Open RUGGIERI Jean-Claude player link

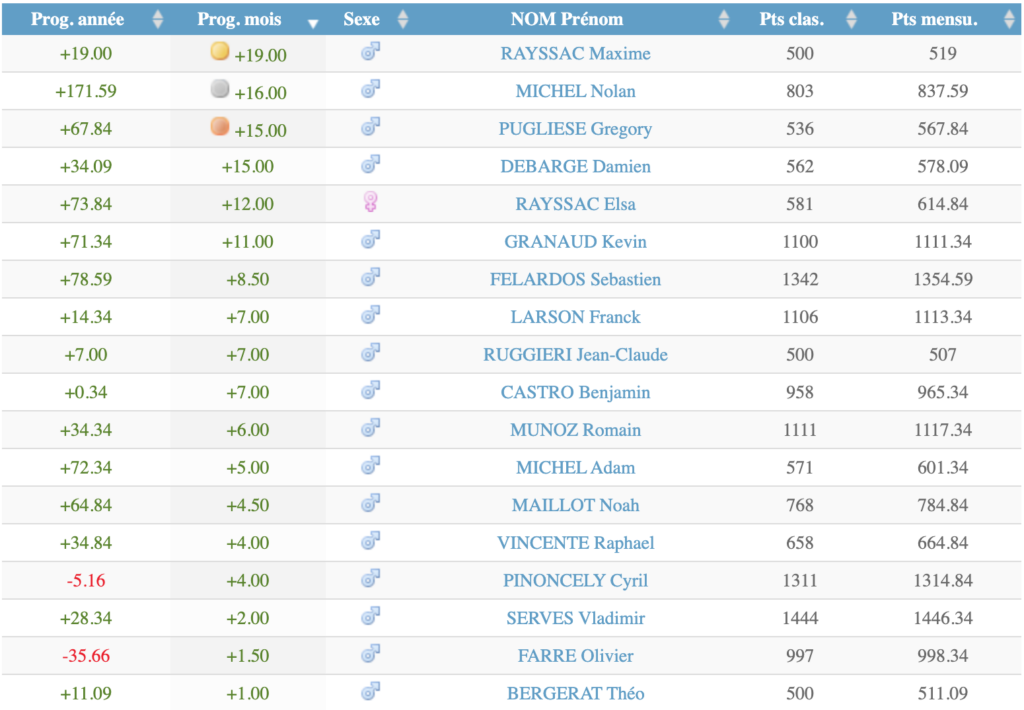pyautogui.click(x=575, y=354)
